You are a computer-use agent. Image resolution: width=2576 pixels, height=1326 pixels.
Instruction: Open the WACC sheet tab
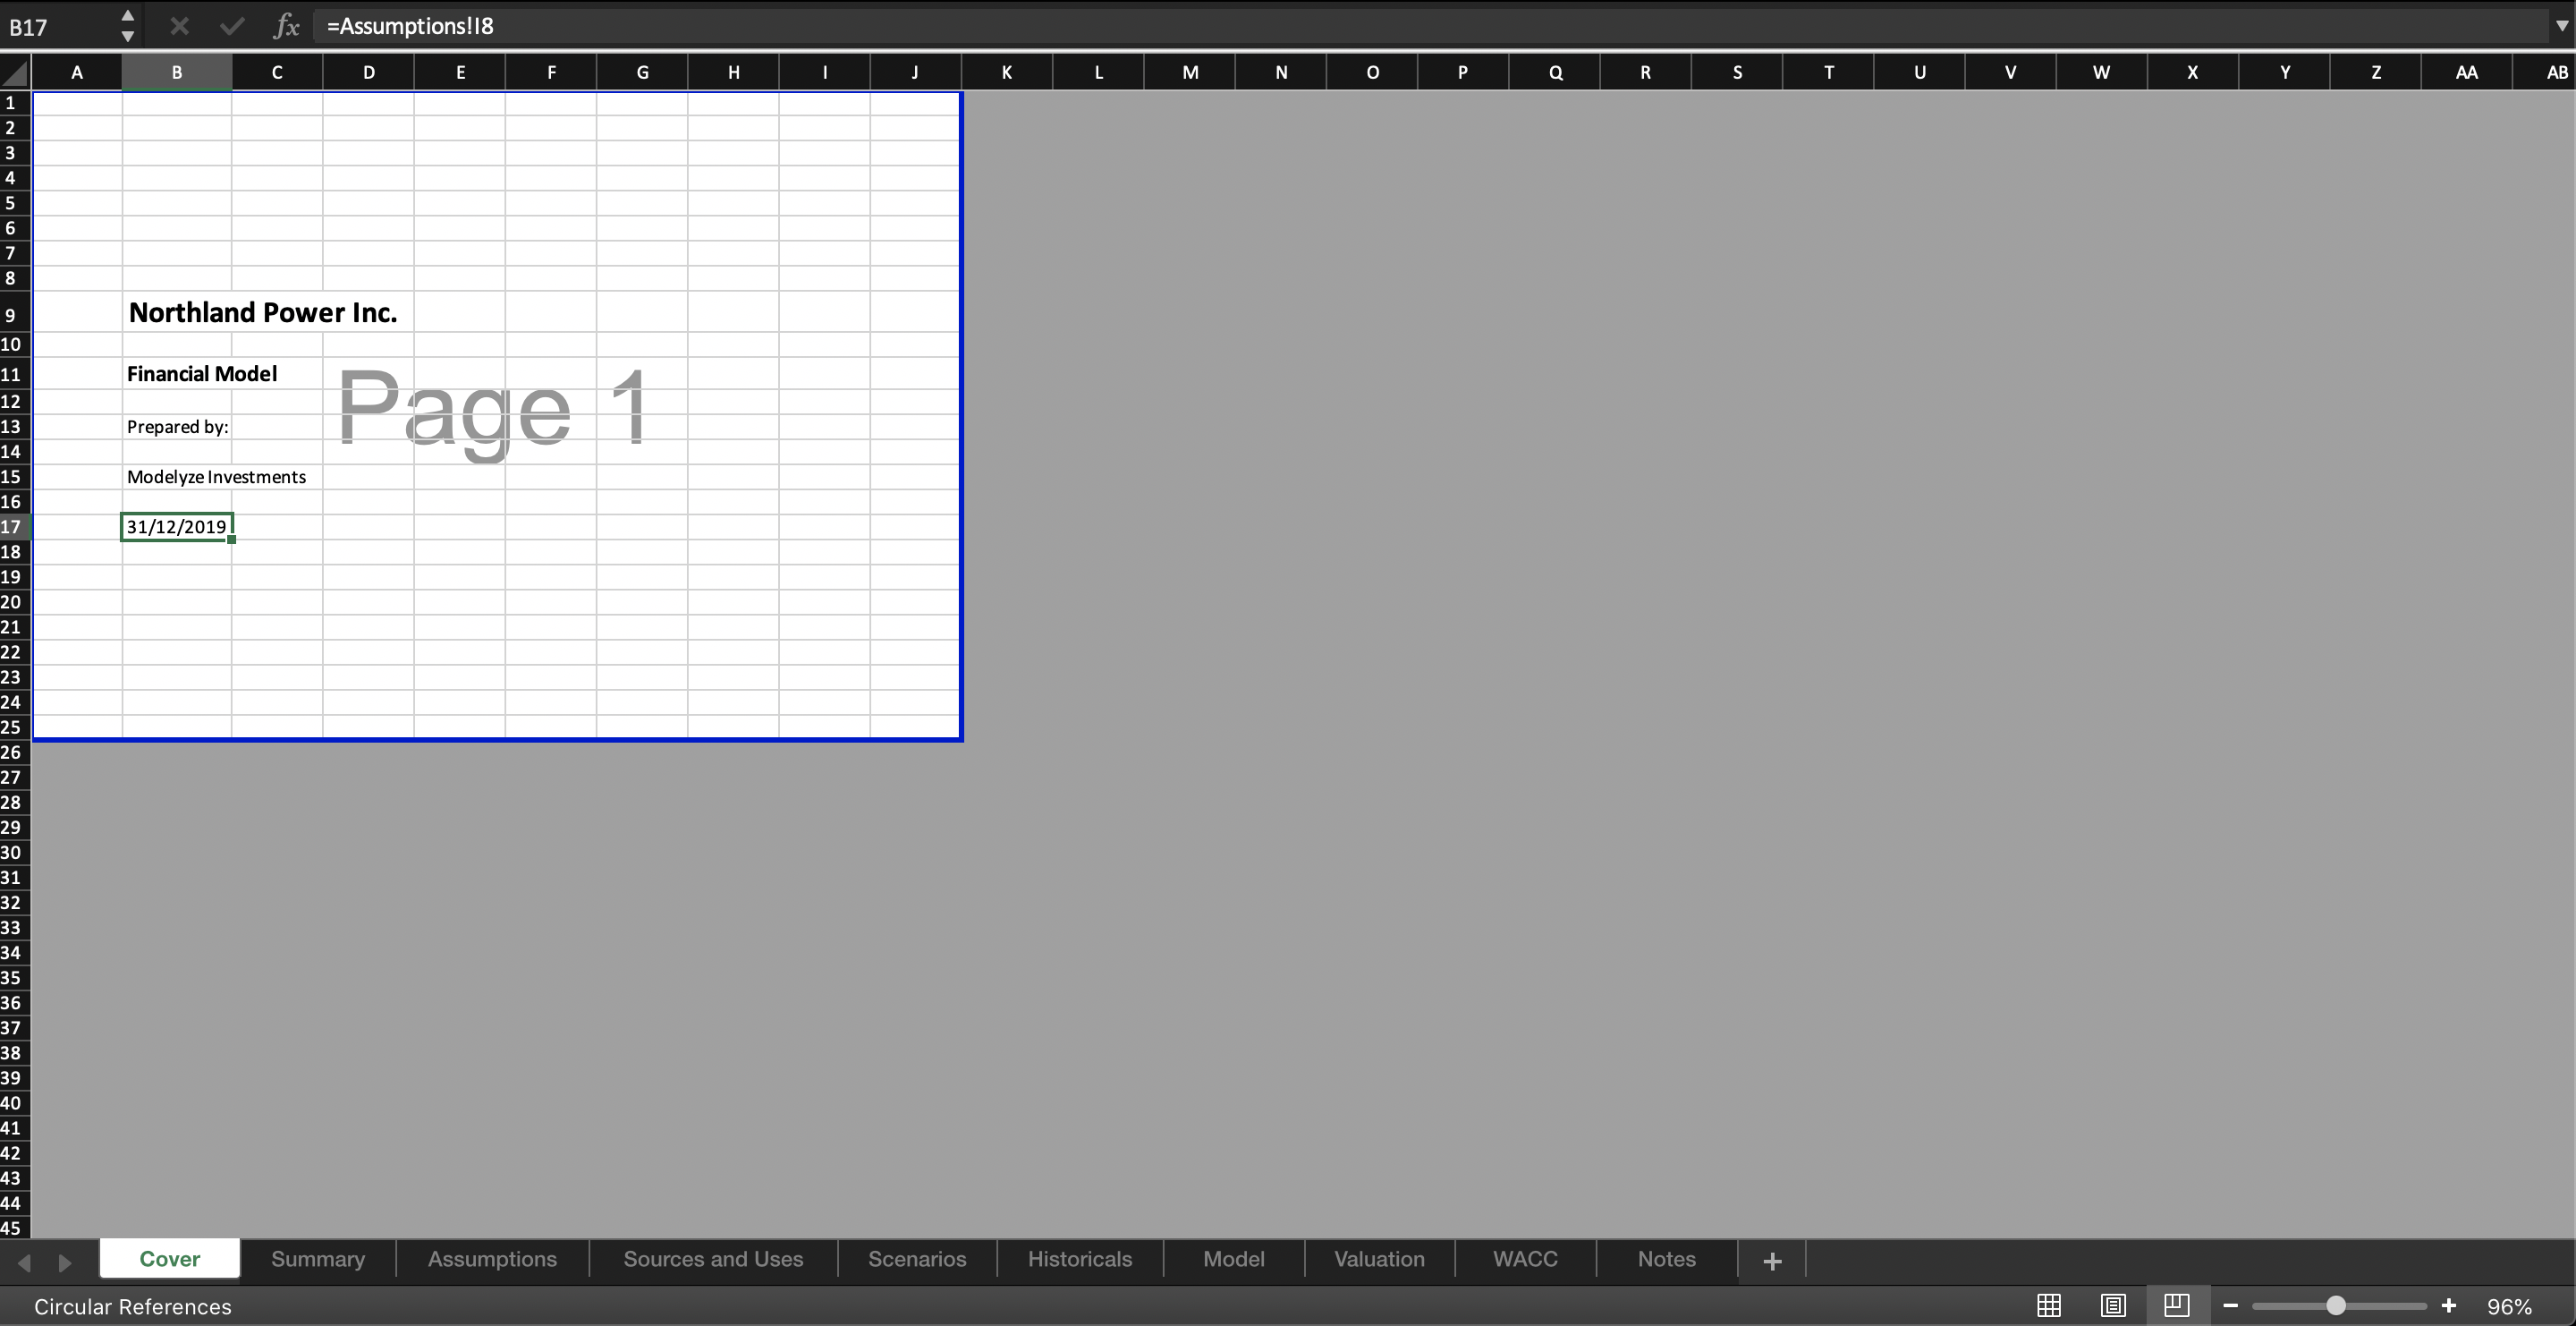(x=1525, y=1259)
